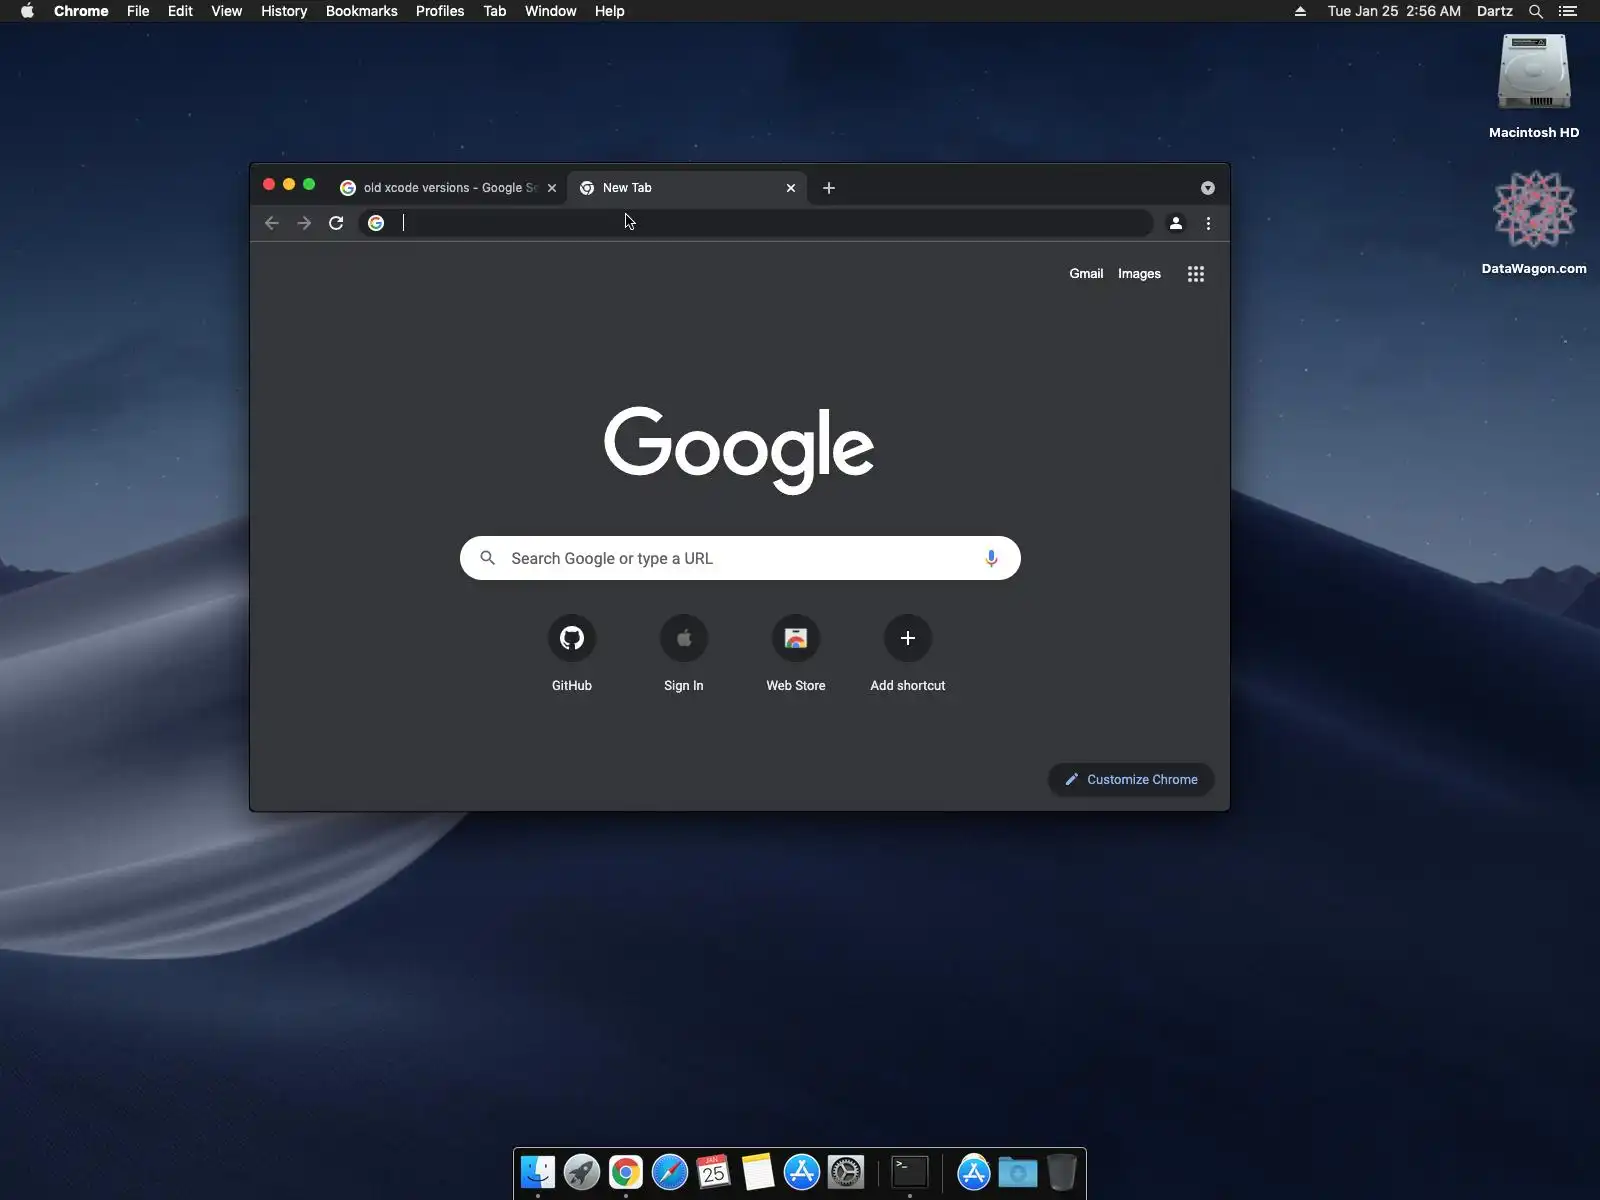Viewport: 1600px width, 1200px height.
Task: Open the Edit menu
Action: click(180, 11)
